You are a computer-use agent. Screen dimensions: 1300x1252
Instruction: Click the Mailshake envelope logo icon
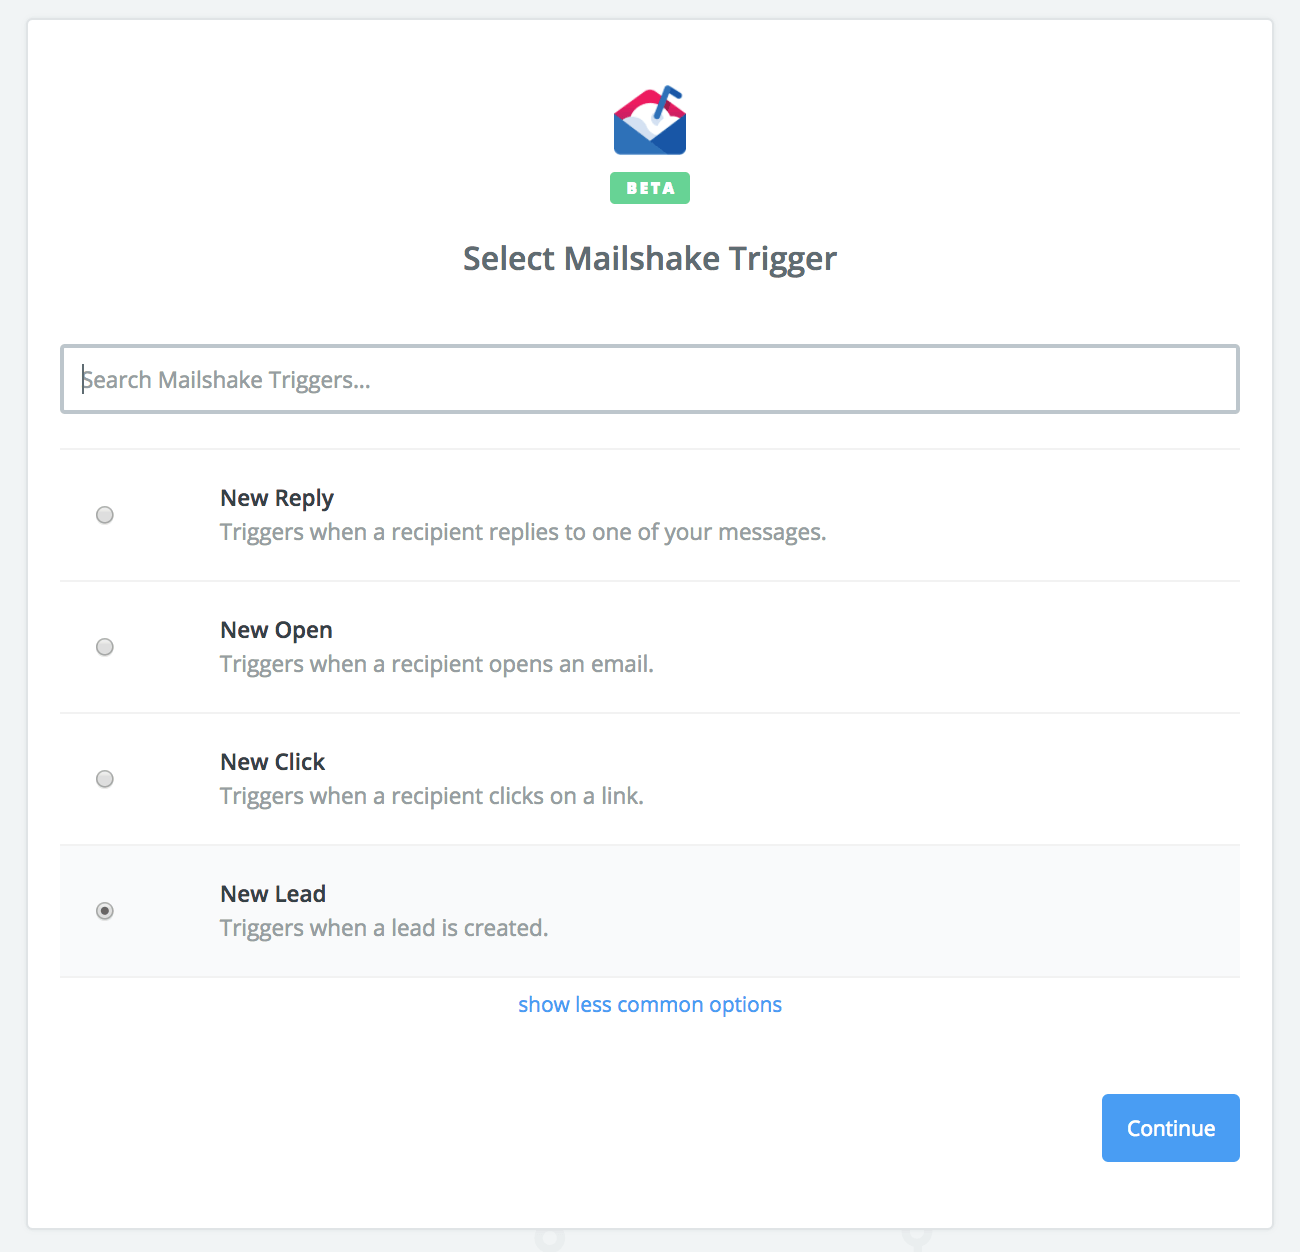click(650, 121)
